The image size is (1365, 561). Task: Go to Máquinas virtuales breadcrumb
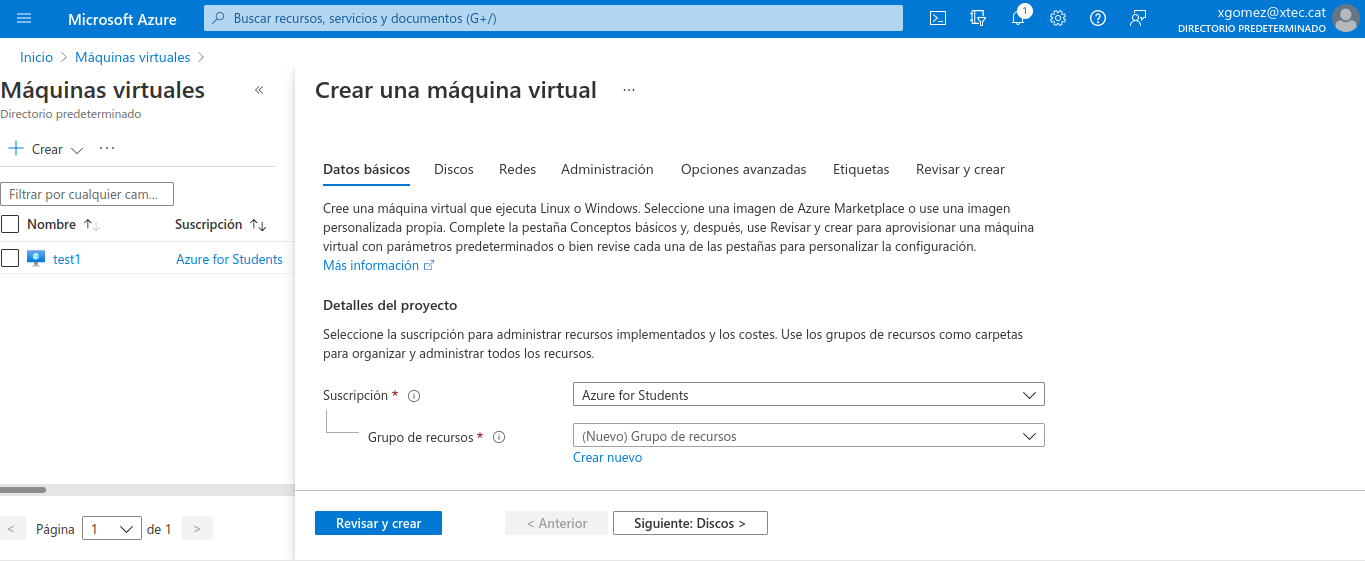[133, 57]
